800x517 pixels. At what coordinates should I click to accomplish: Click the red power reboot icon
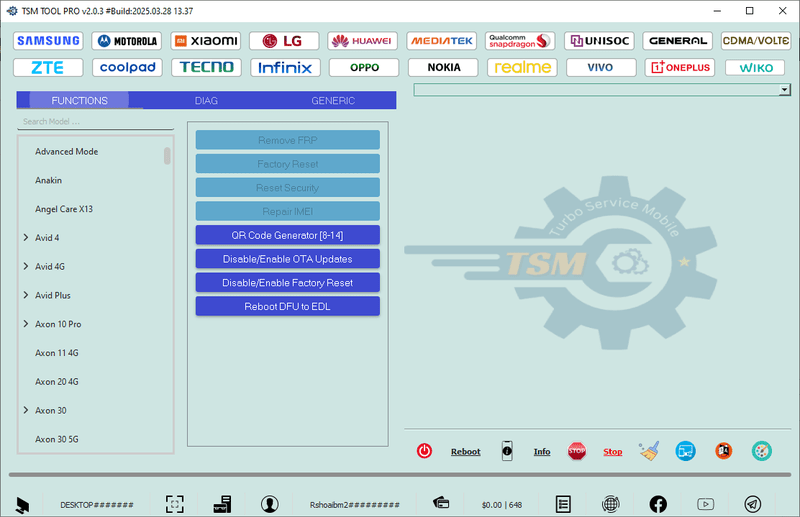click(x=424, y=451)
